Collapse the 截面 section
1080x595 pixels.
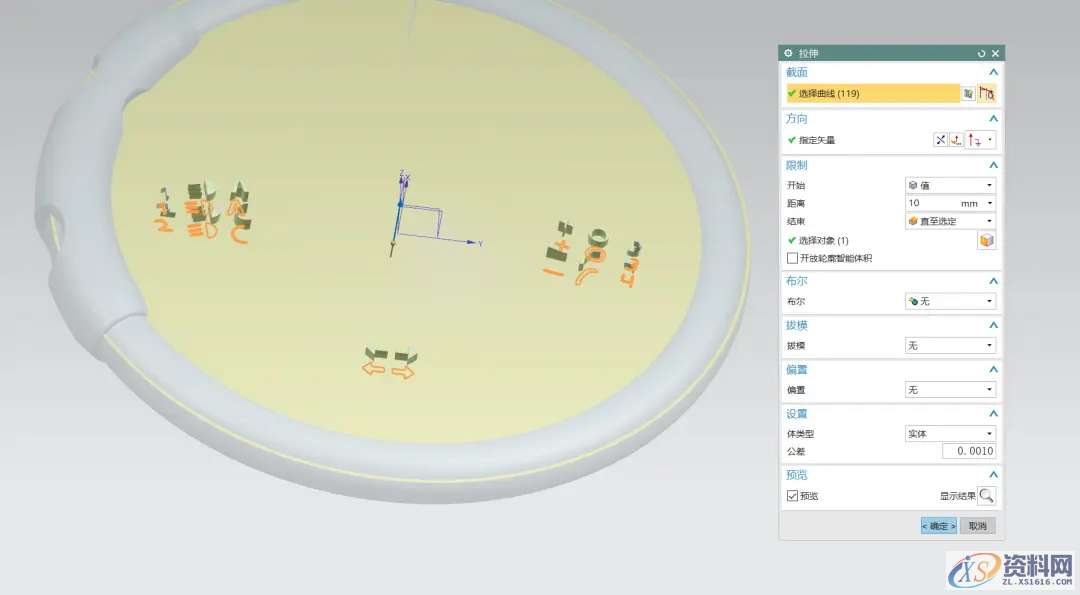pyautogui.click(x=992, y=72)
